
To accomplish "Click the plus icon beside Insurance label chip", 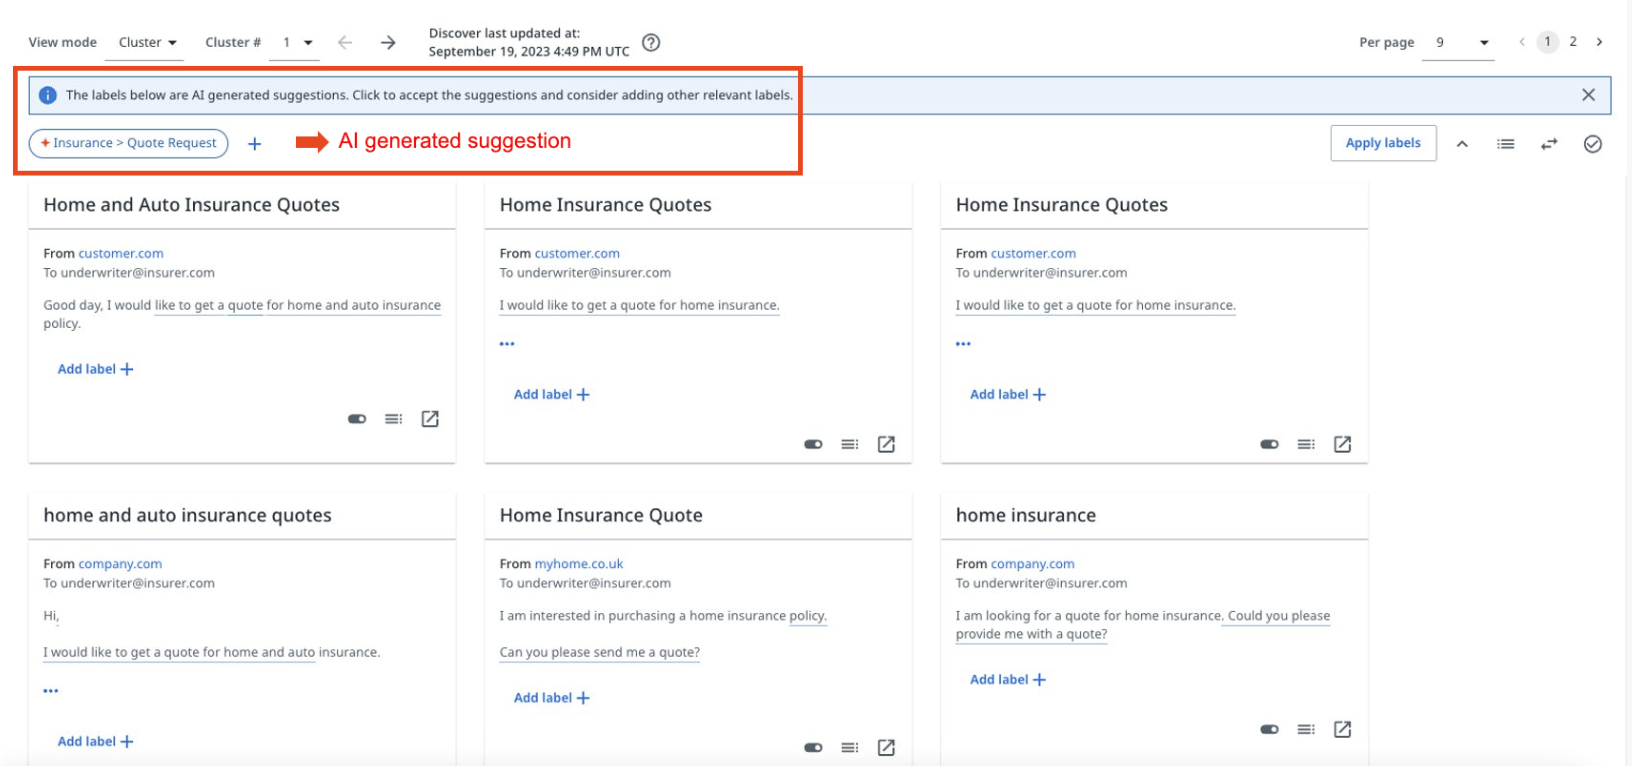I will (x=255, y=144).
